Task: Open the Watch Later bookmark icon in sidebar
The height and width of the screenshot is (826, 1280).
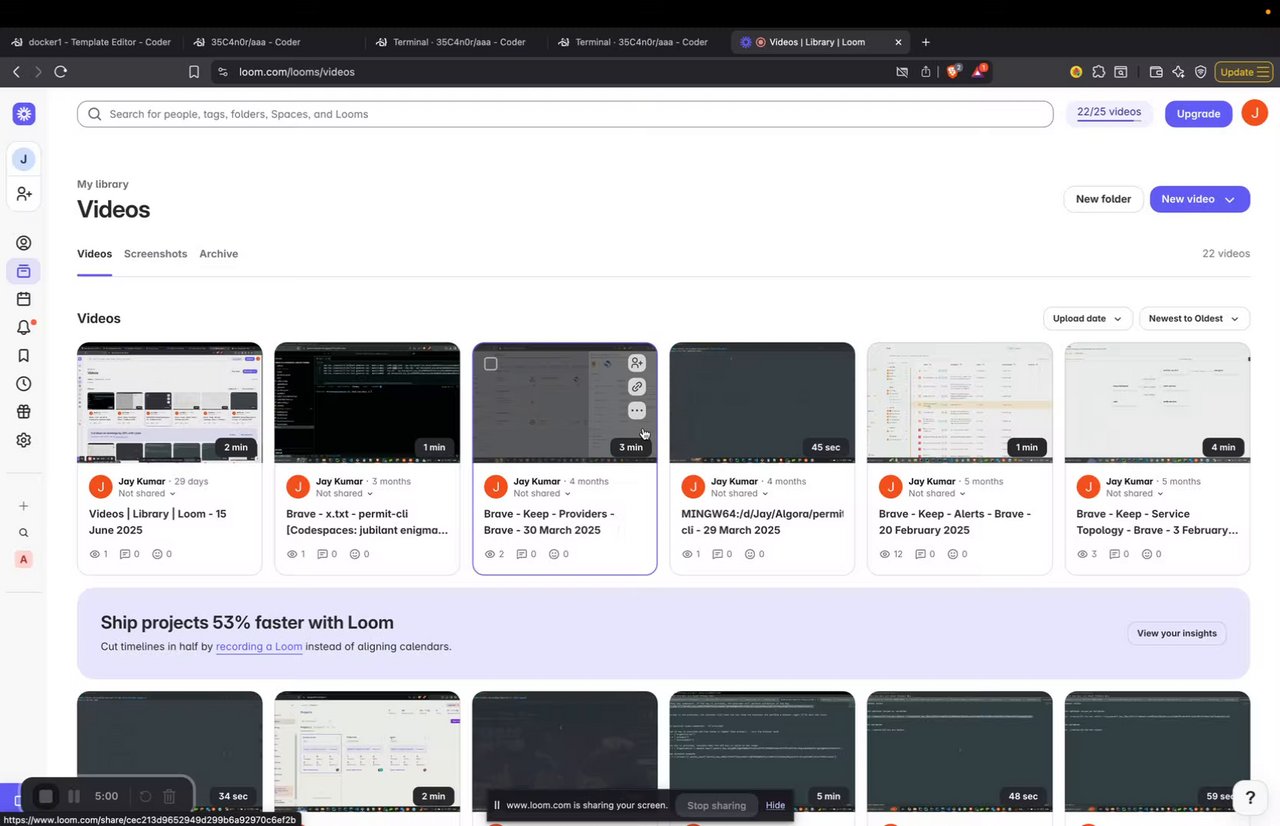Action: 24,356
